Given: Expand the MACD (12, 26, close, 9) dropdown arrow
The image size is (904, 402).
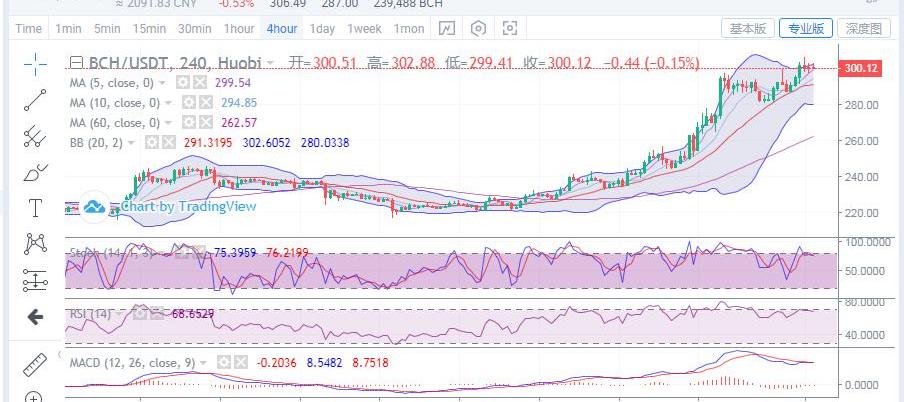Looking at the screenshot, I should pos(204,362).
